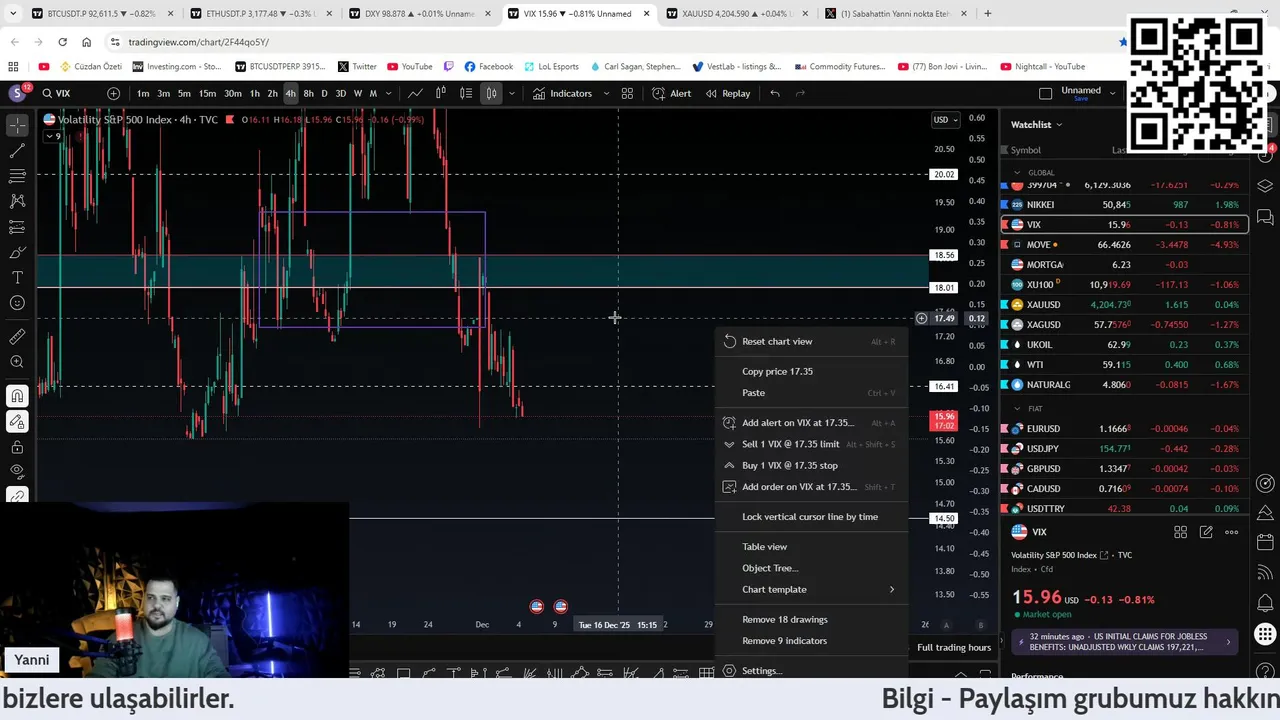Image resolution: width=1280 pixels, height=720 pixels.
Task: Select the forecasting and measurement tools
Action: pyautogui.click(x=17, y=227)
